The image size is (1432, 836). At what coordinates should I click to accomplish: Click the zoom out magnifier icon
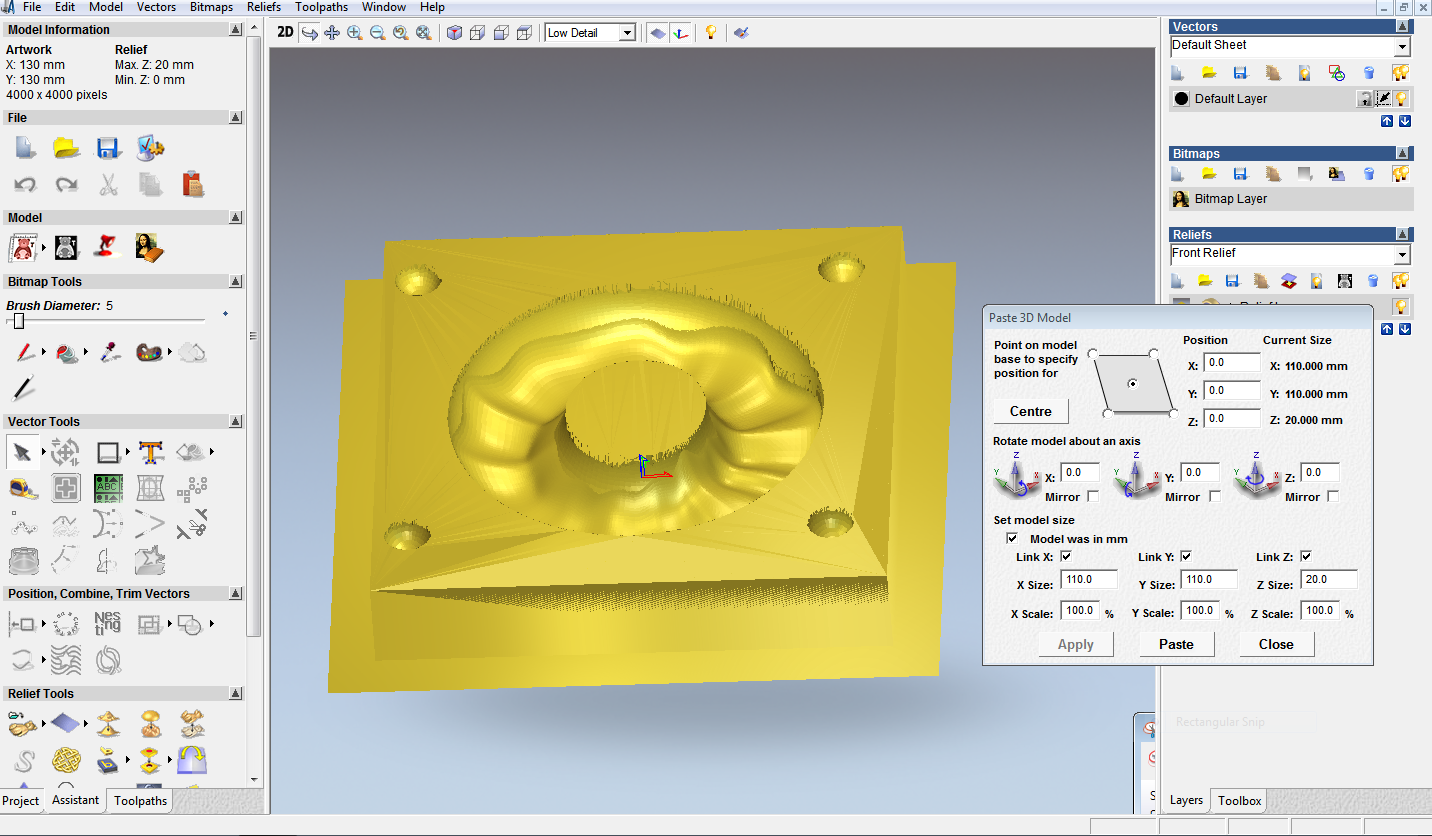tap(377, 32)
